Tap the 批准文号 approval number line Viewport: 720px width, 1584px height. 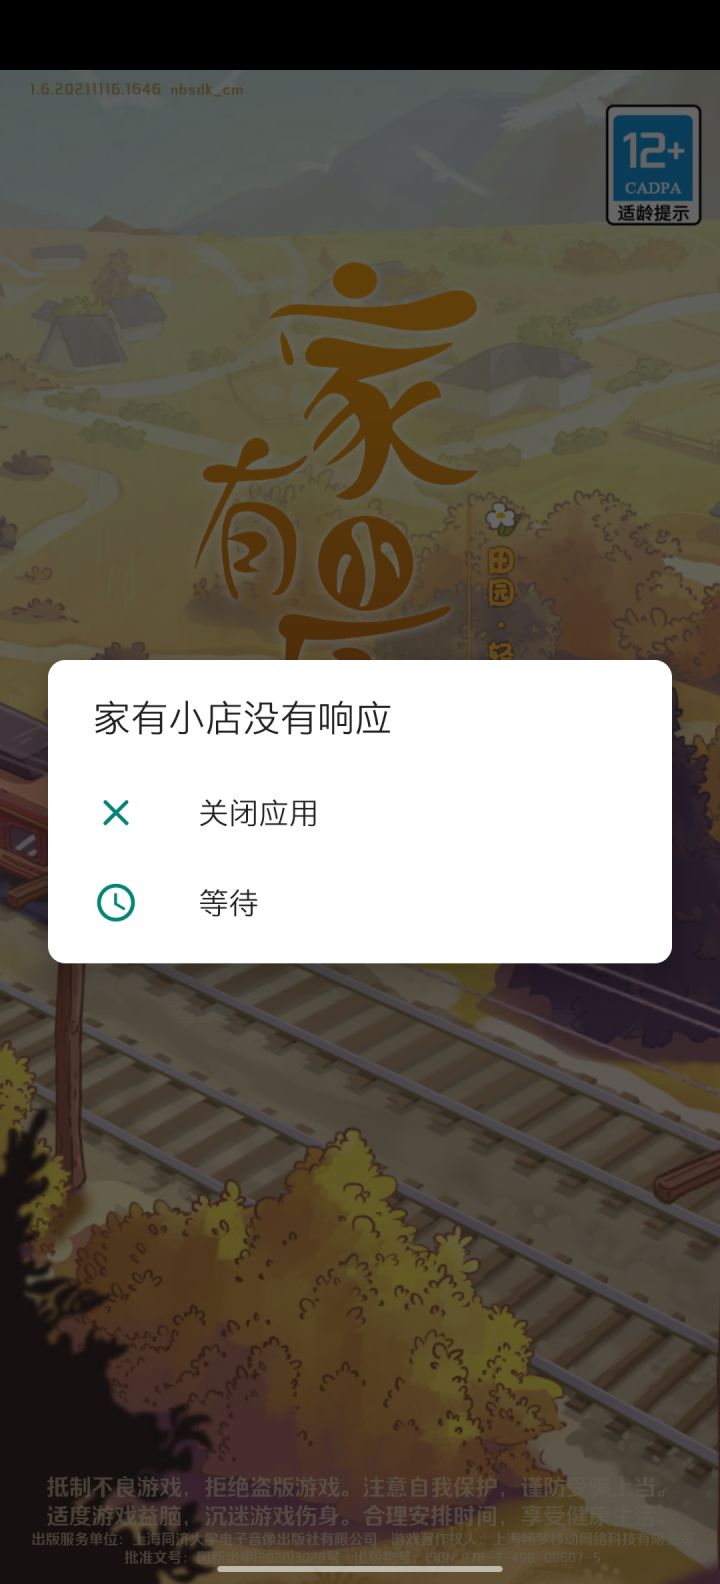(362, 1557)
